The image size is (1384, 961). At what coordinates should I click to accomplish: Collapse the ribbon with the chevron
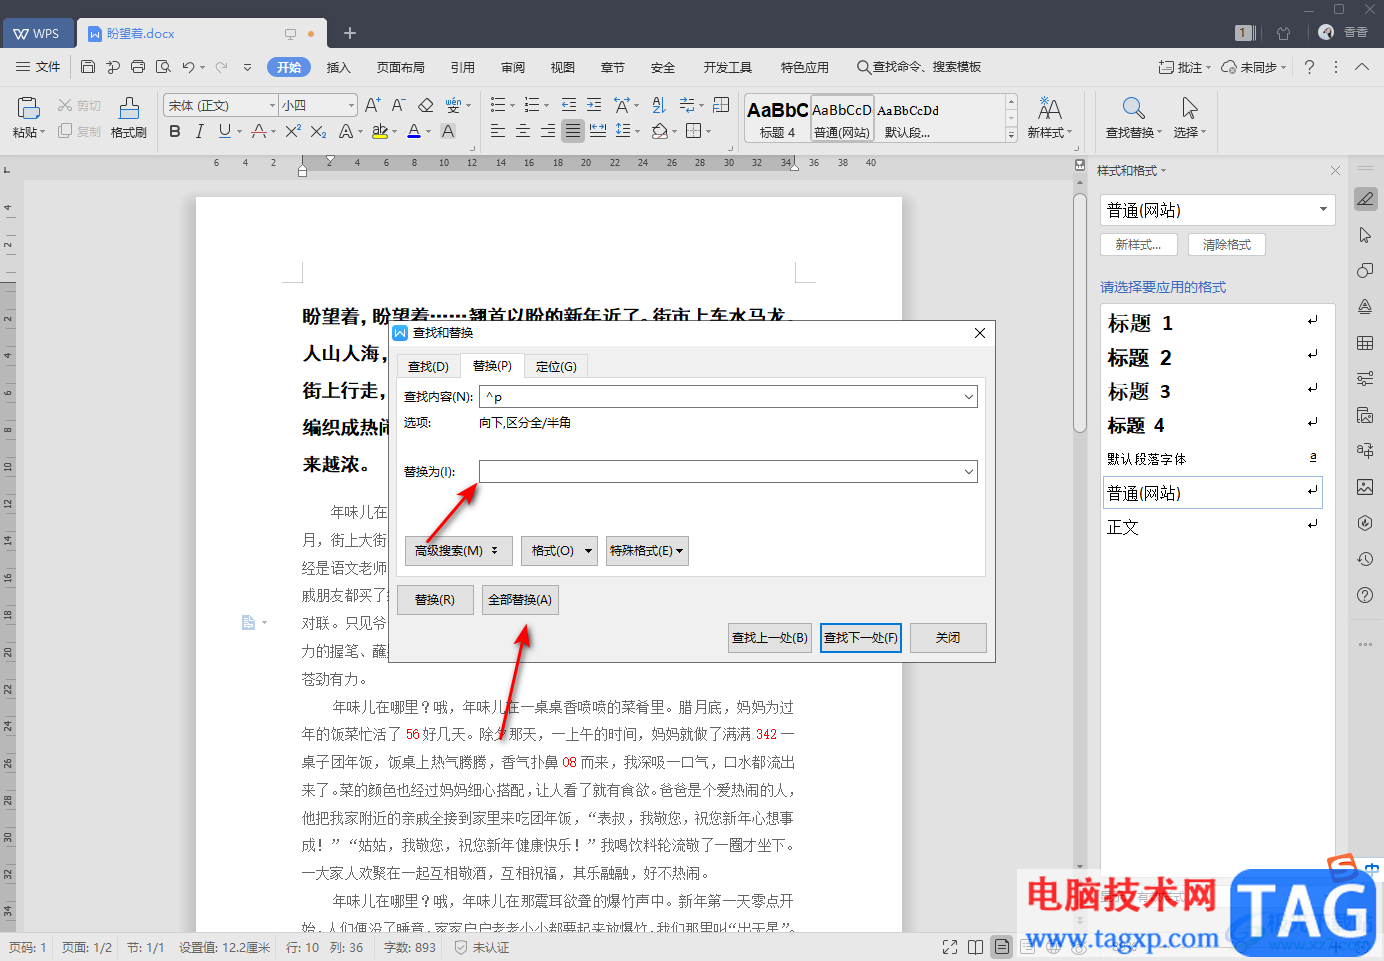1362,67
